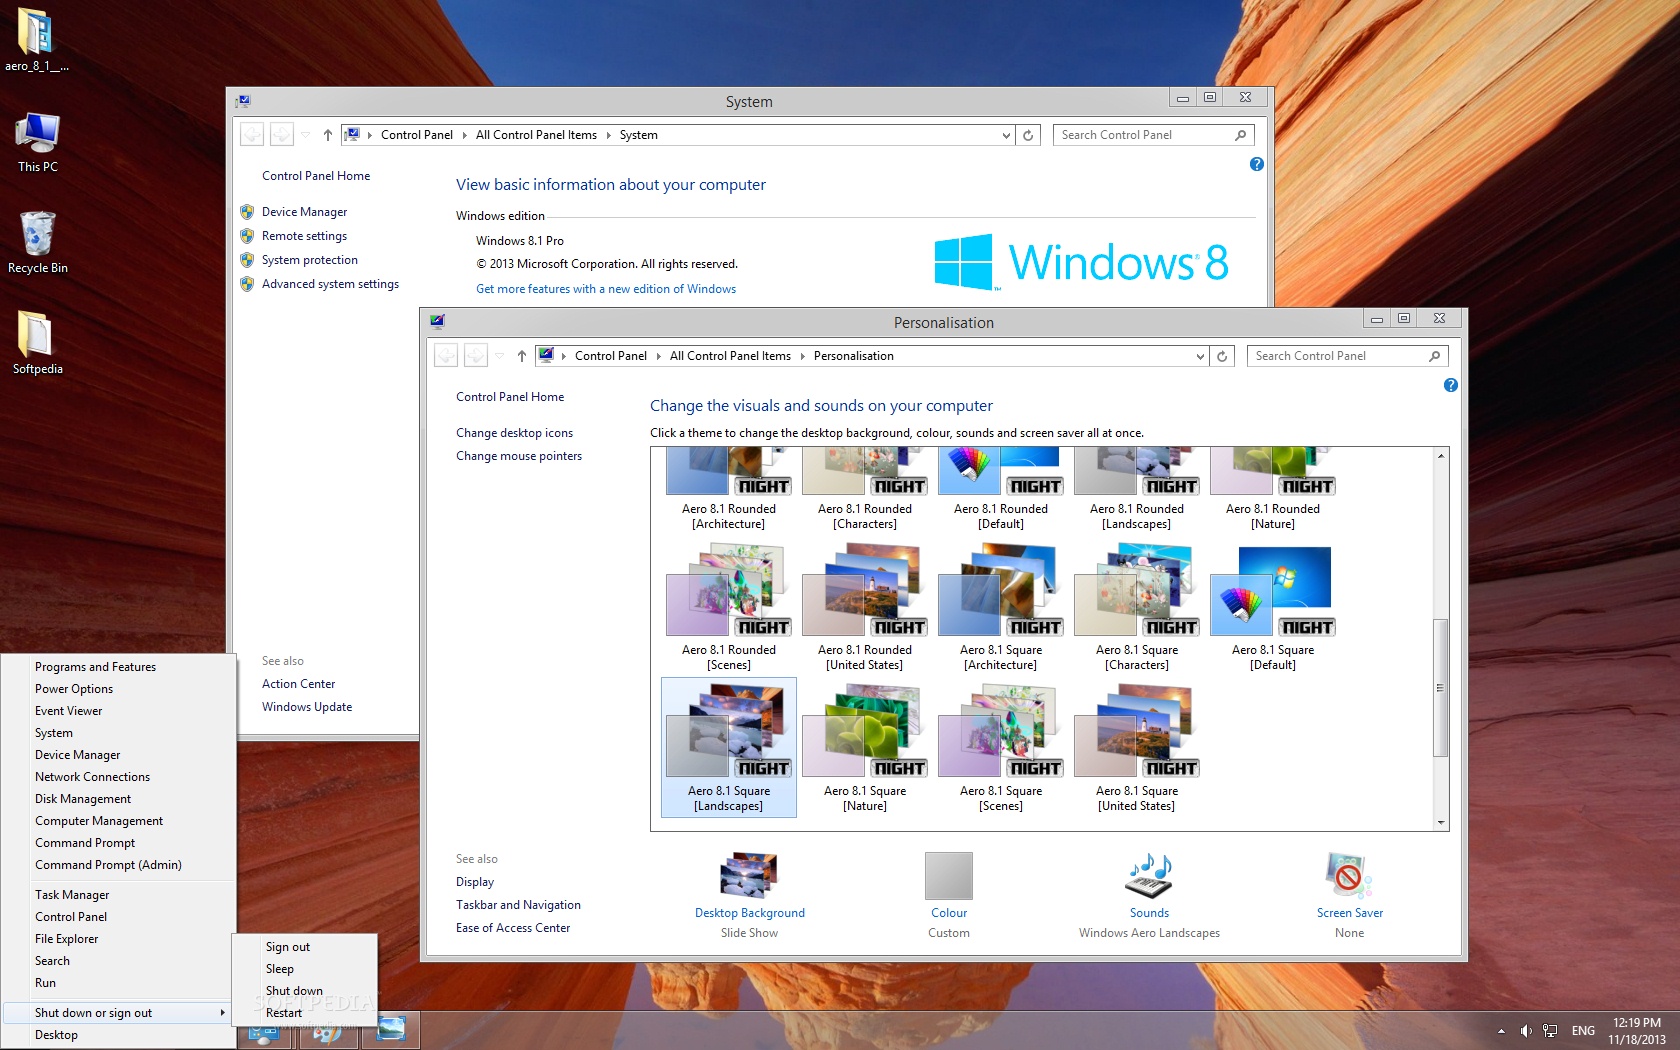Screen dimensions: 1680x1050
Task: Open Windows Update link in the System window
Action: pyautogui.click(x=307, y=707)
